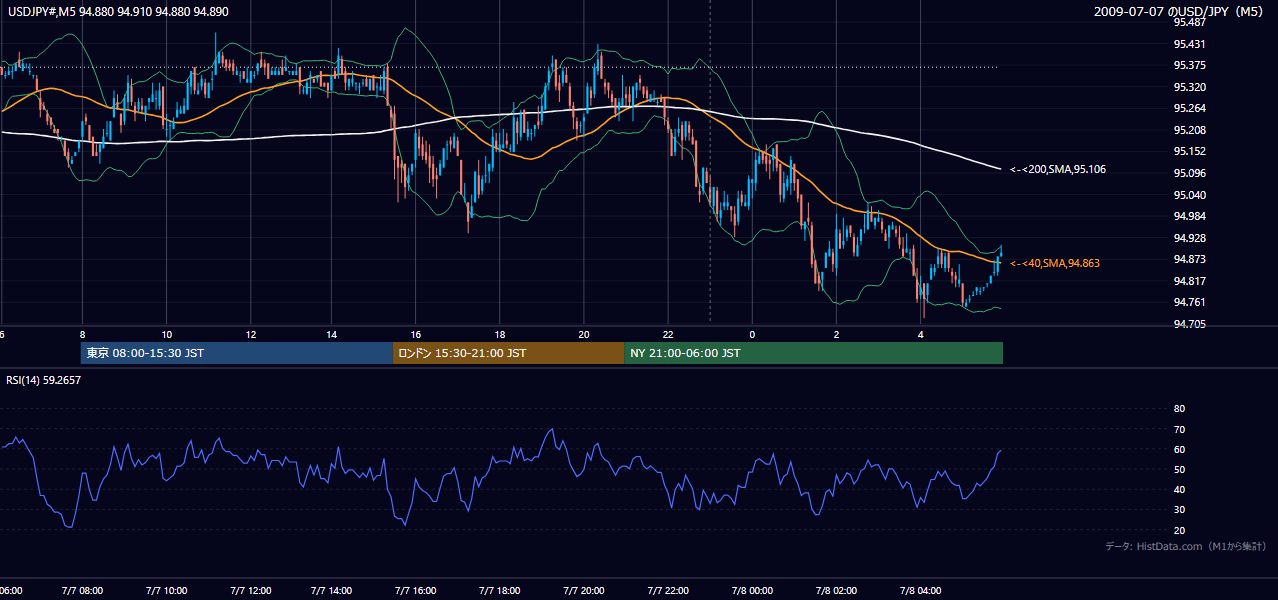Click hour label 4 under price chart
1278x600 pixels.
pos(920,334)
